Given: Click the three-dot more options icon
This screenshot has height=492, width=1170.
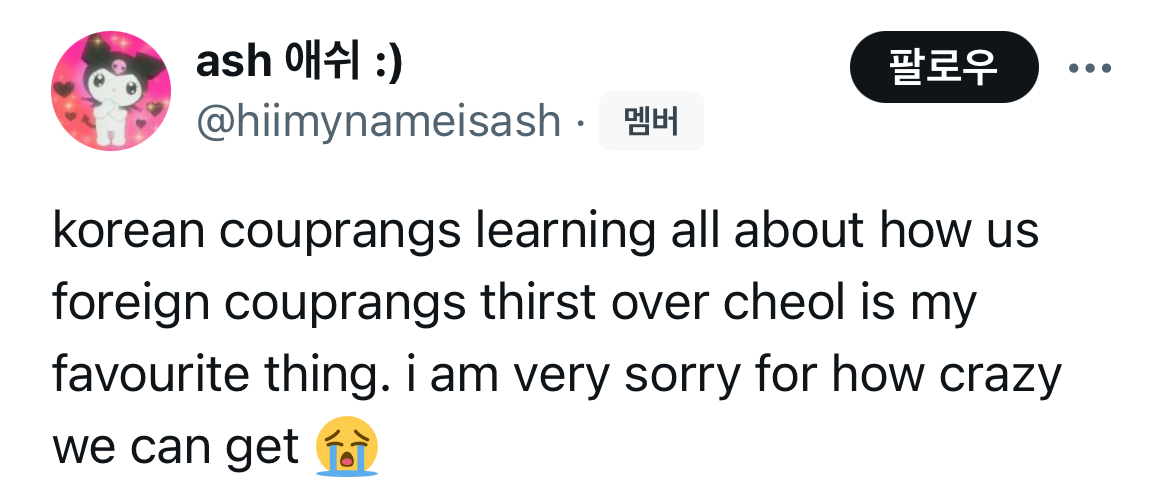Looking at the screenshot, I should coord(1089,69).
